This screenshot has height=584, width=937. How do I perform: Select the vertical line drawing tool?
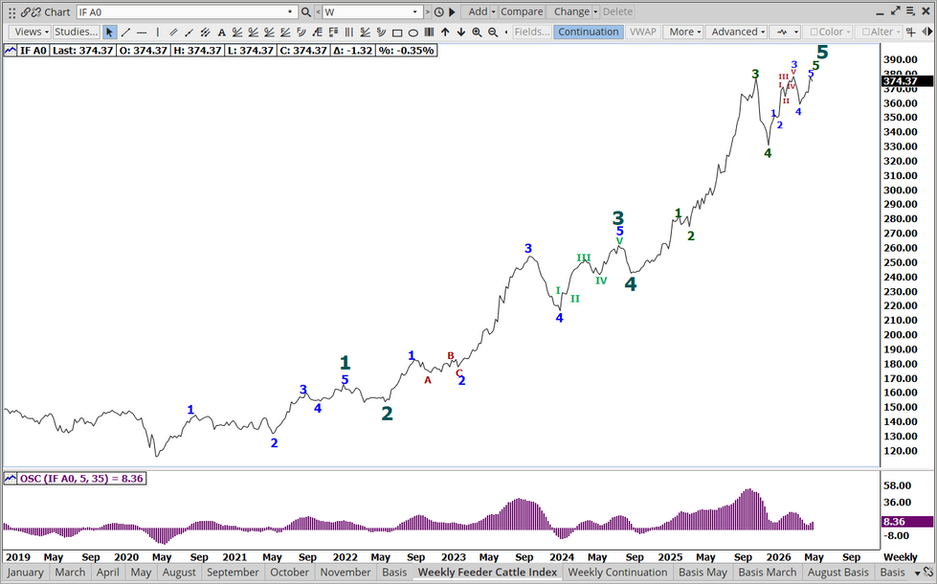158,32
